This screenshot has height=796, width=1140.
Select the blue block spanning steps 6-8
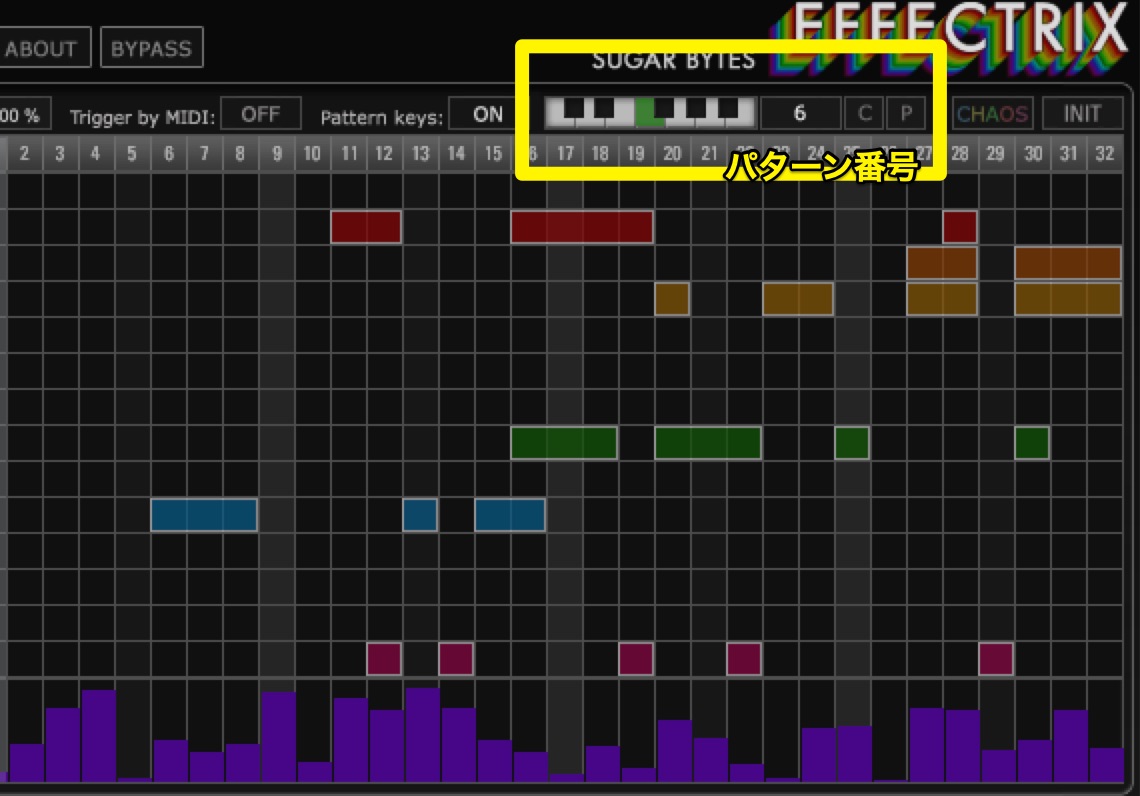click(204, 515)
